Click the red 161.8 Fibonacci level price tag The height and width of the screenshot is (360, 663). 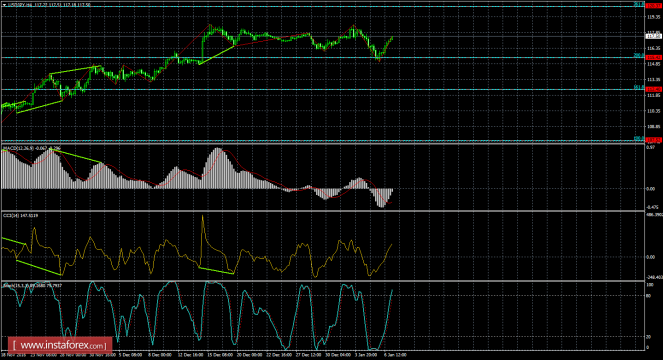pos(654,89)
